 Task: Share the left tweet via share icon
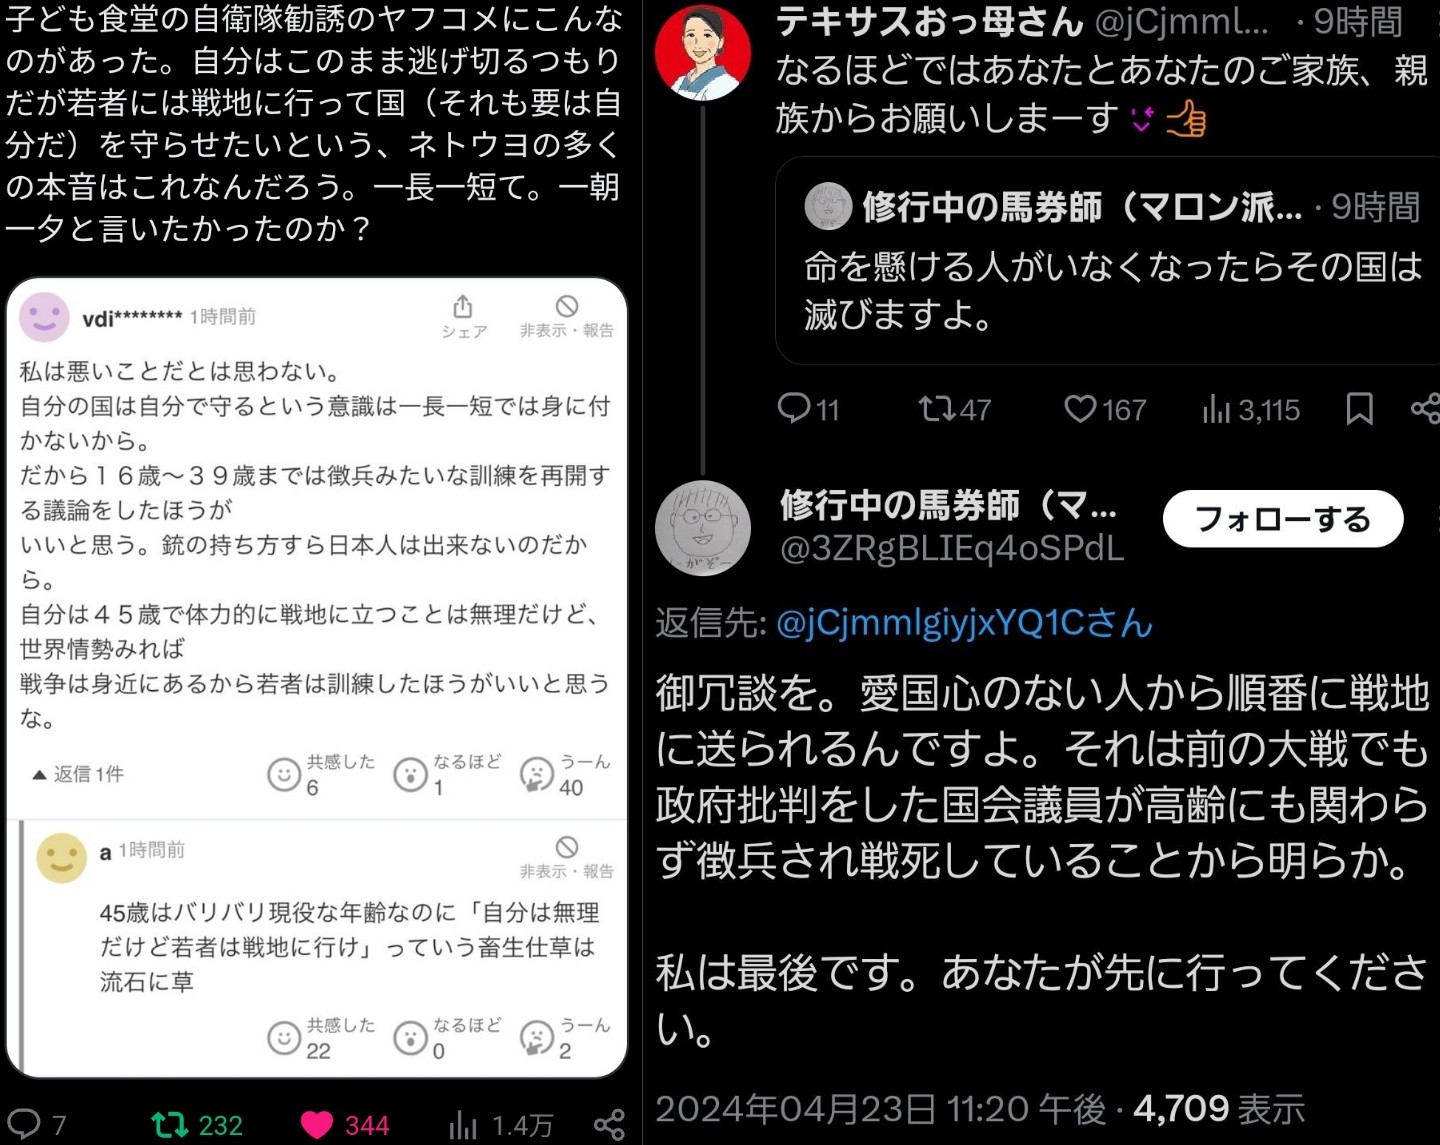click(609, 1125)
